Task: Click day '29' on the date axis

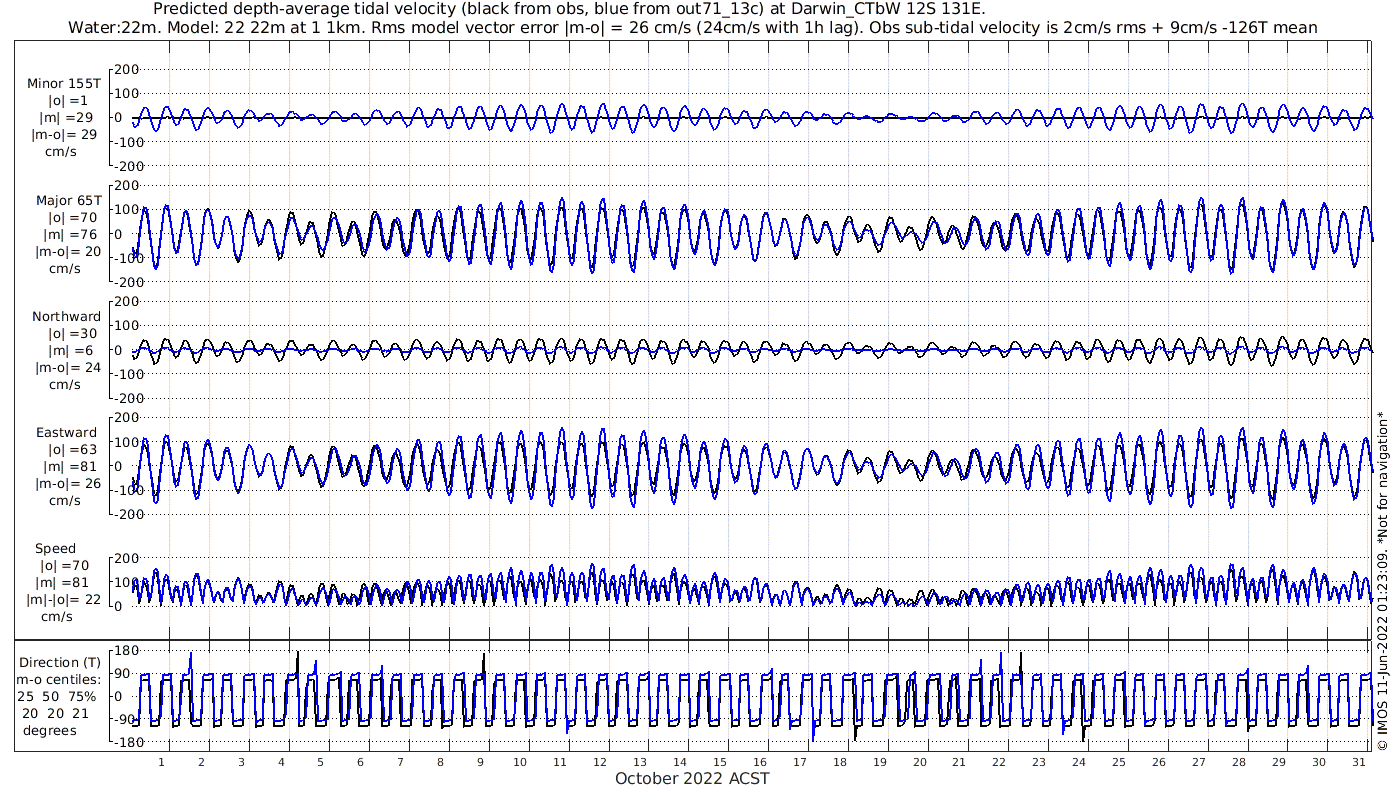Action: pyautogui.click(x=1277, y=762)
